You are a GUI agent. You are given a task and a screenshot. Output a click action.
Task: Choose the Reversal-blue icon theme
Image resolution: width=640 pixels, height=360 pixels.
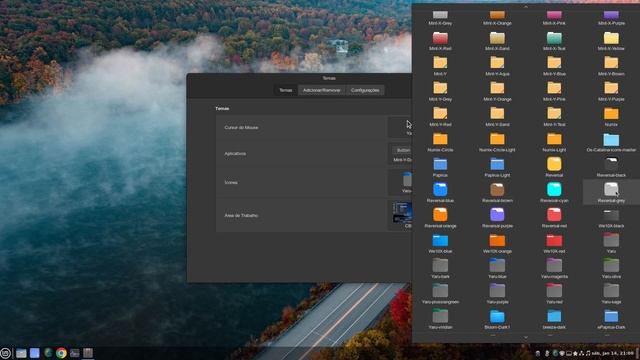pyautogui.click(x=440, y=193)
